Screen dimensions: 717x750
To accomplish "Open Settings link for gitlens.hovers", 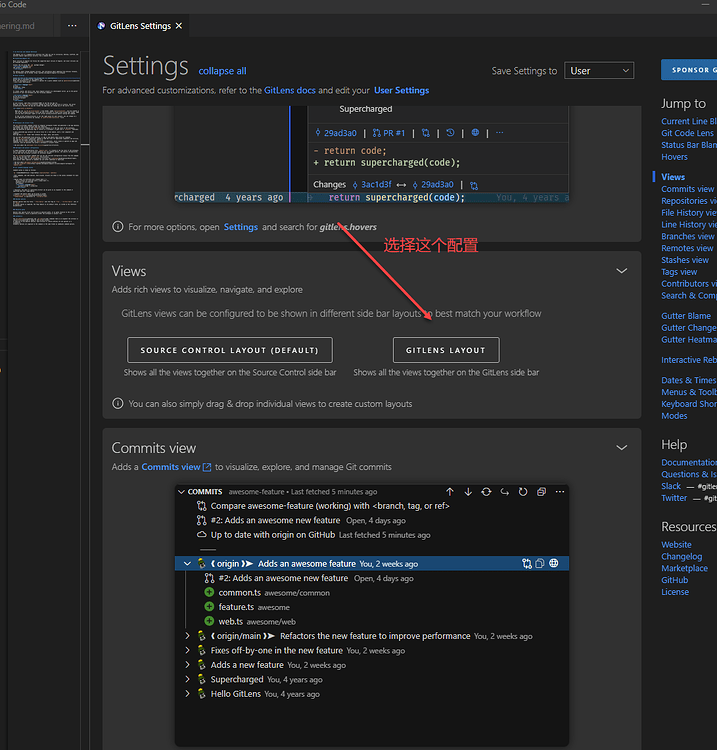I will tap(241, 227).
